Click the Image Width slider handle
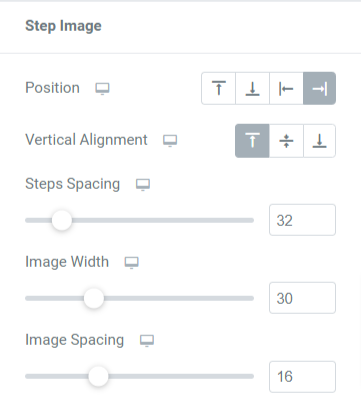 (x=94, y=298)
